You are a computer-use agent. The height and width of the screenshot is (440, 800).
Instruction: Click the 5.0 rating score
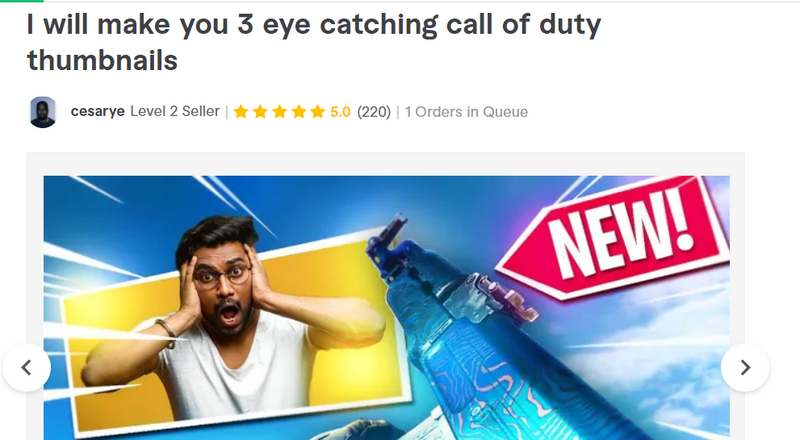340,112
